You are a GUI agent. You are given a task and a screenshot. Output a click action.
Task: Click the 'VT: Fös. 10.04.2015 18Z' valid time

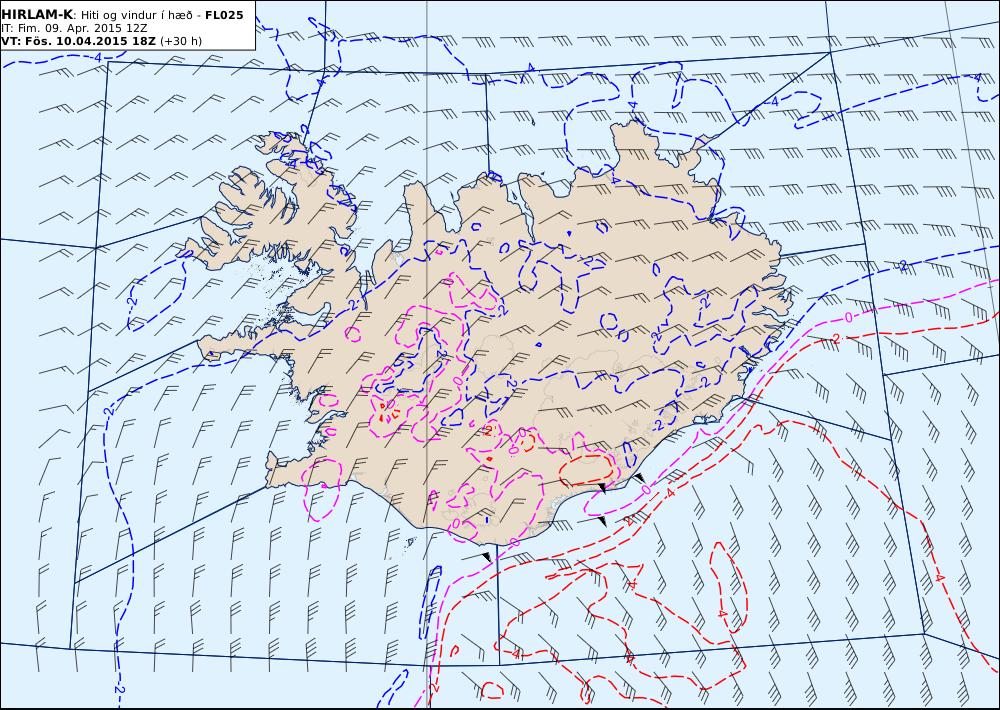pyautogui.click(x=78, y=41)
